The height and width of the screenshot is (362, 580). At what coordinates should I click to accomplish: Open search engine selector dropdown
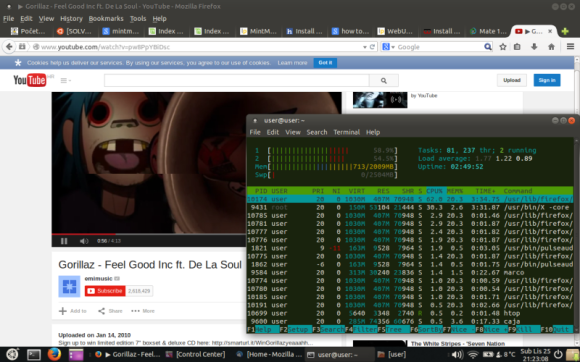388,47
